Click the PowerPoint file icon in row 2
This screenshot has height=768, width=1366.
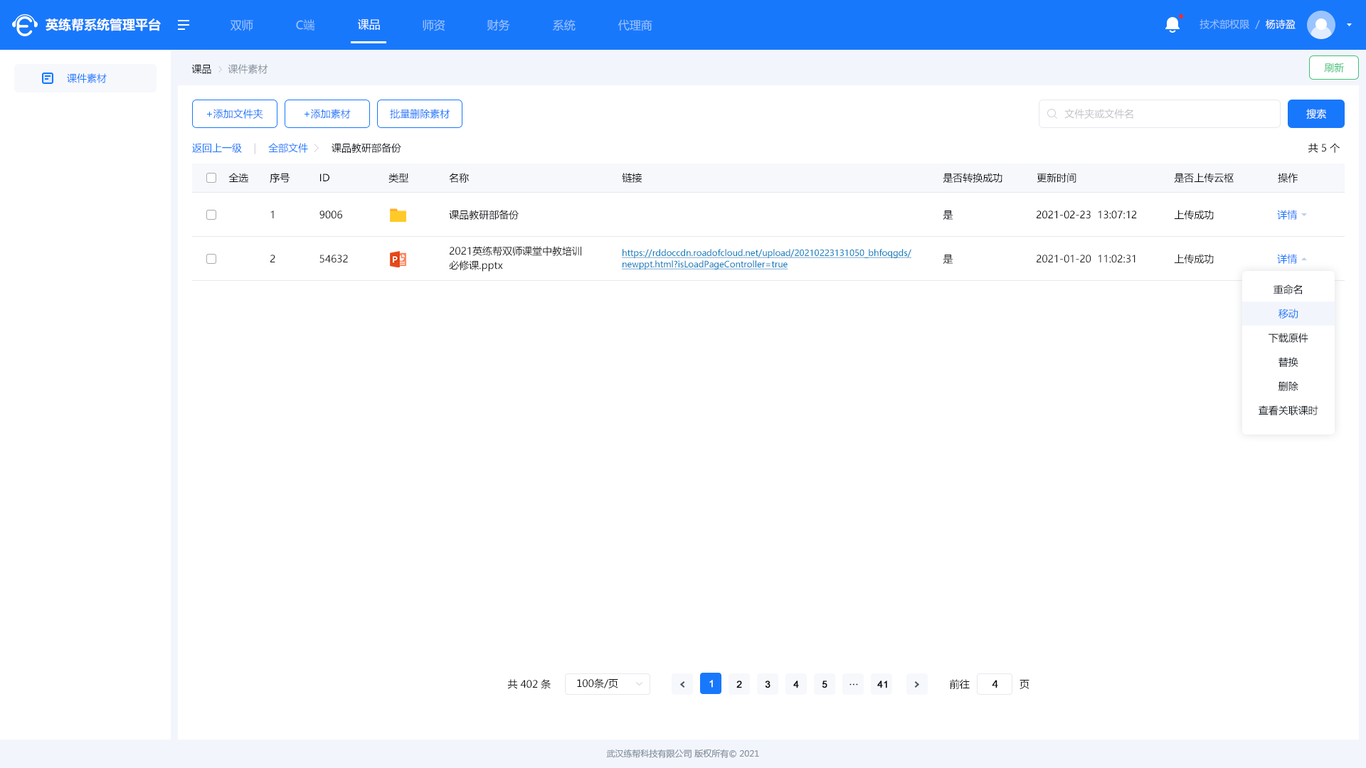click(x=398, y=259)
